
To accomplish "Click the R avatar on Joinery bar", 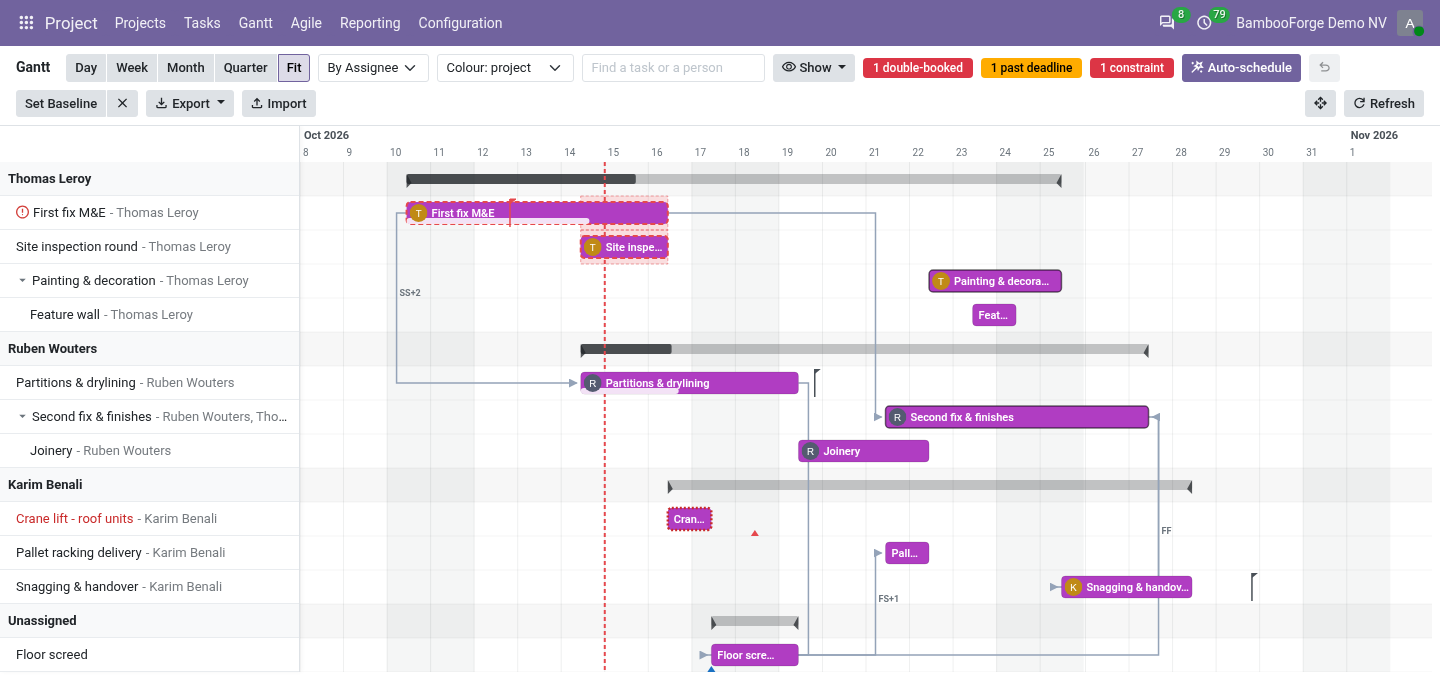I will click(x=811, y=451).
